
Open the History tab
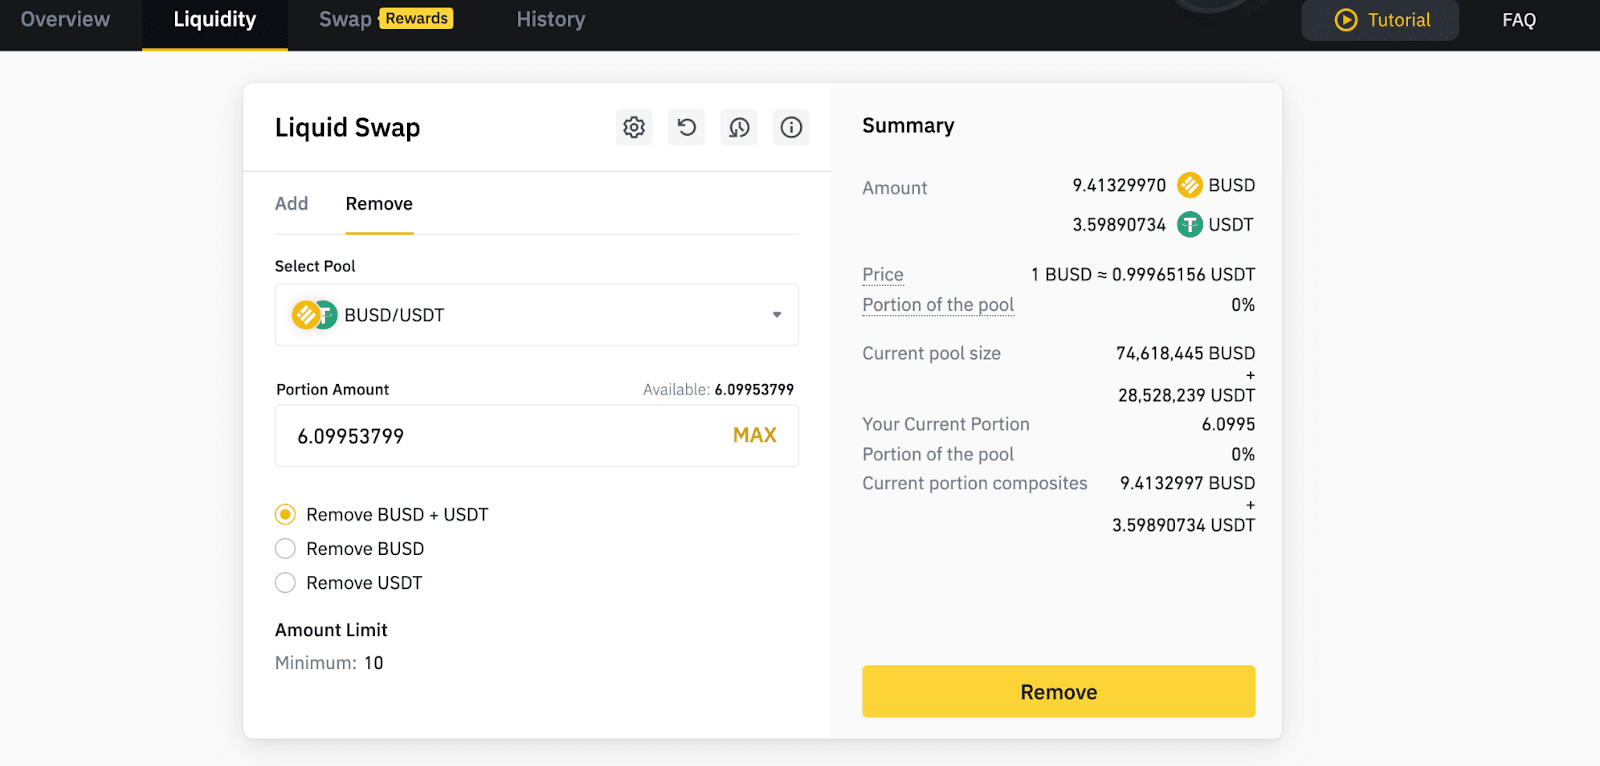point(551,19)
